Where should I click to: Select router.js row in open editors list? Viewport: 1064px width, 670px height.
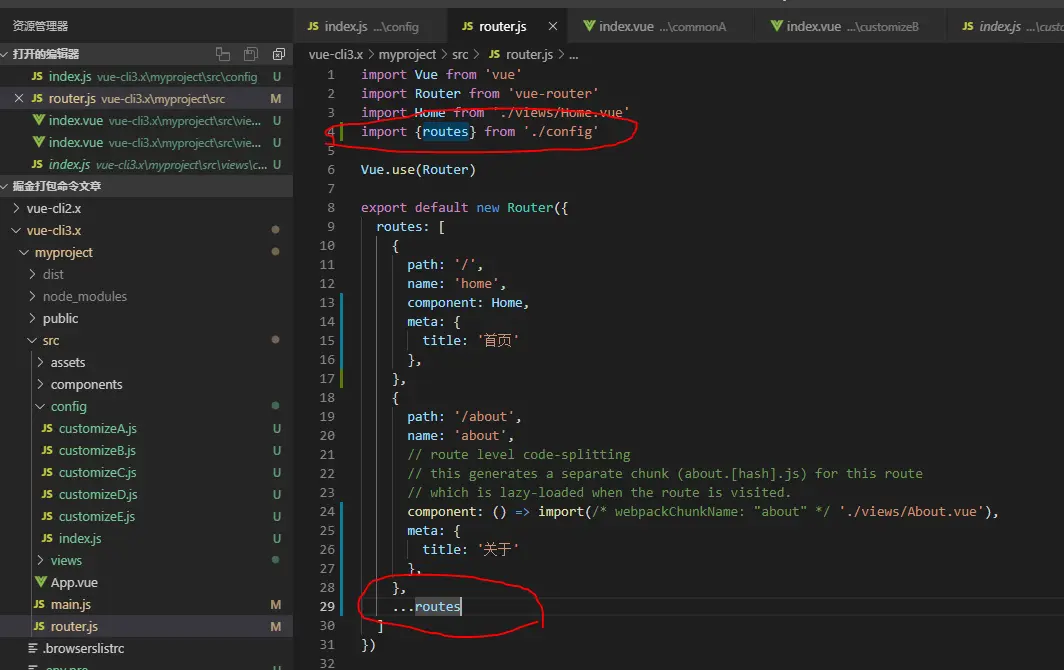(147, 98)
